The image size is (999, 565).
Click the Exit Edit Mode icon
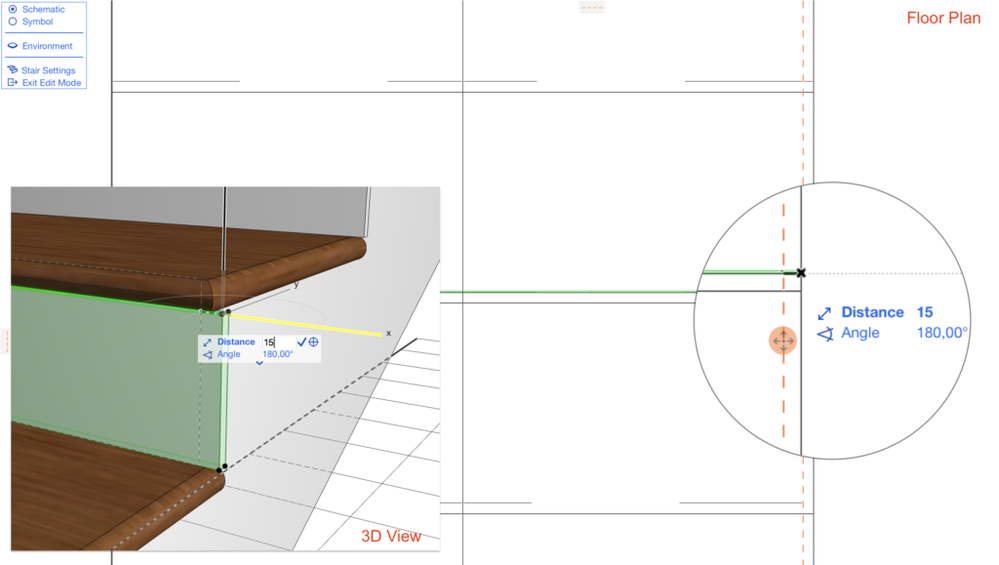[x=12, y=82]
